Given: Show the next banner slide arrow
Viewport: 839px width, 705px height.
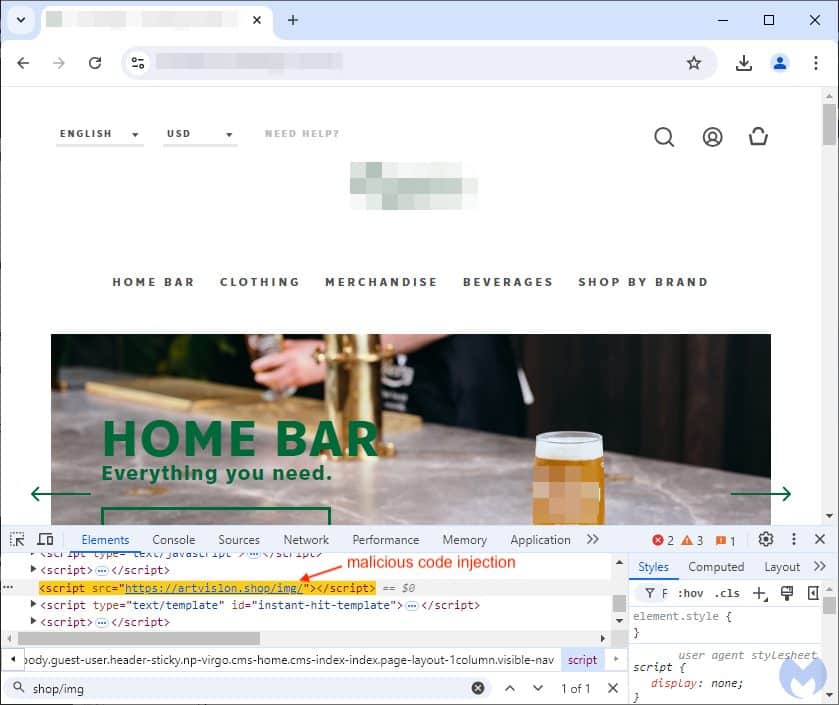Looking at the screenshot, I should pos(761,494).
